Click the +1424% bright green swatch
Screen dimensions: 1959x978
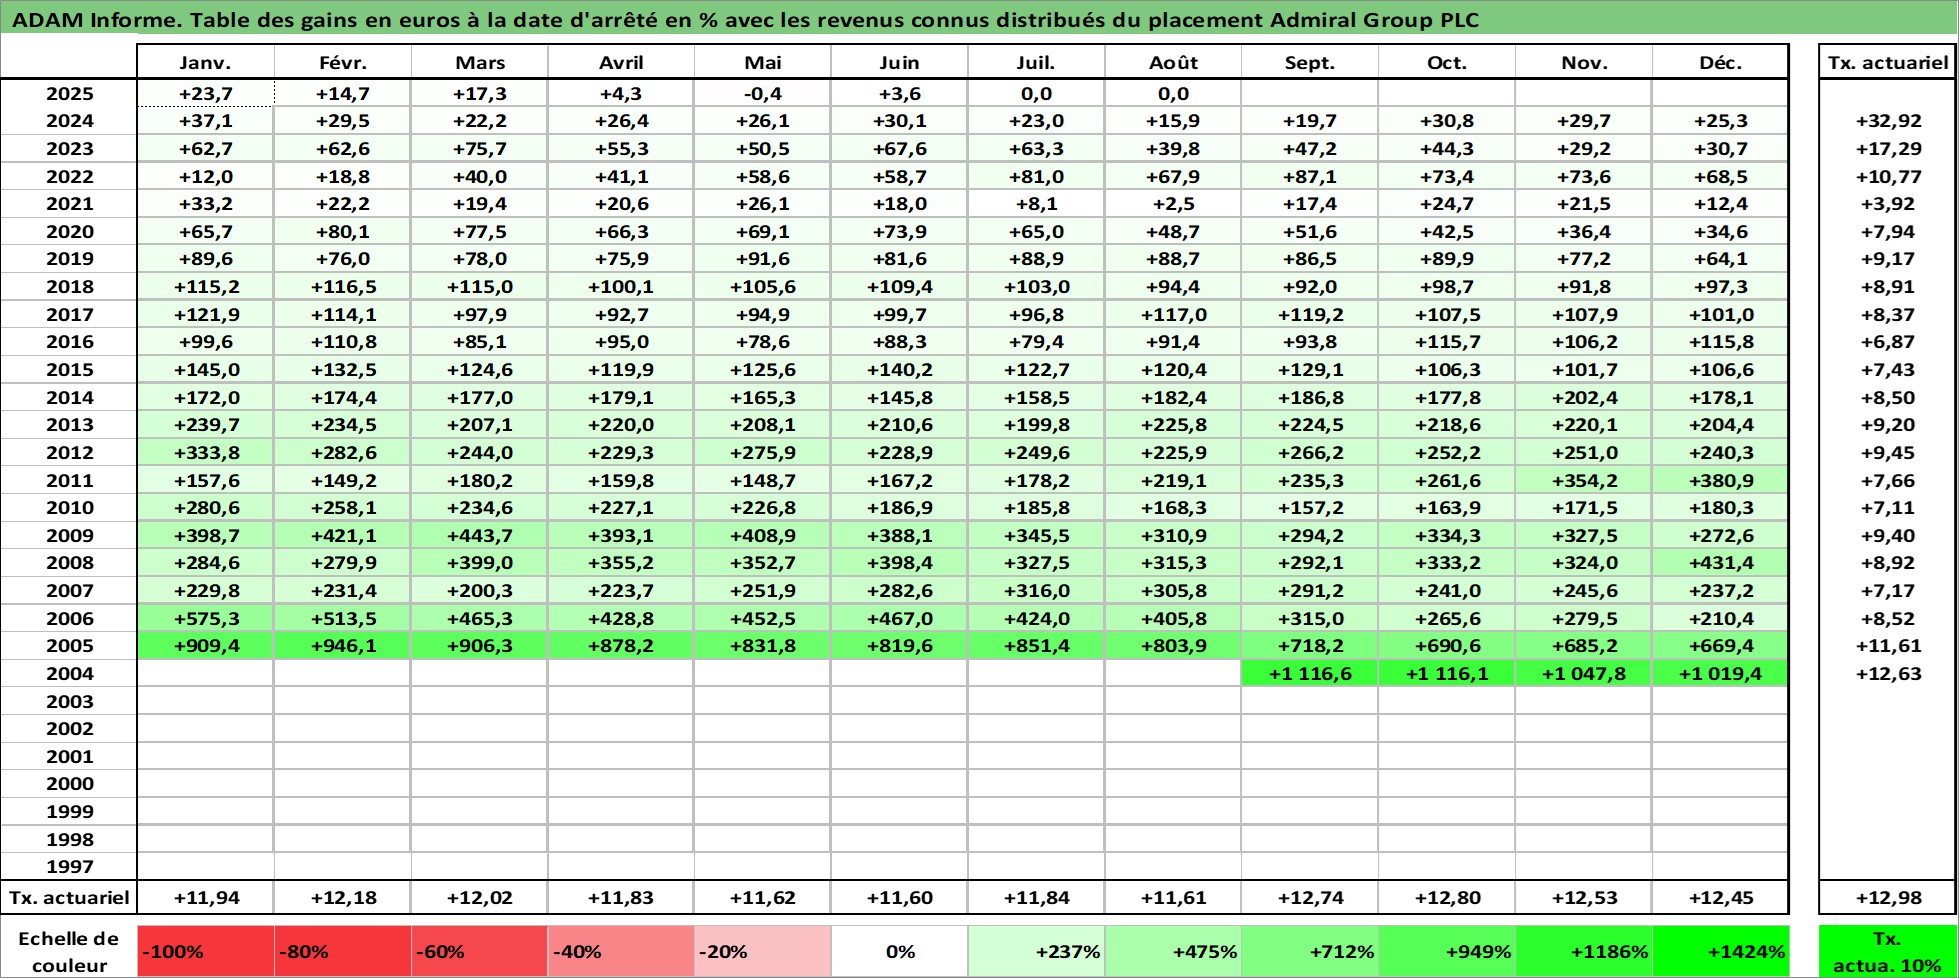pos(1720,951)
